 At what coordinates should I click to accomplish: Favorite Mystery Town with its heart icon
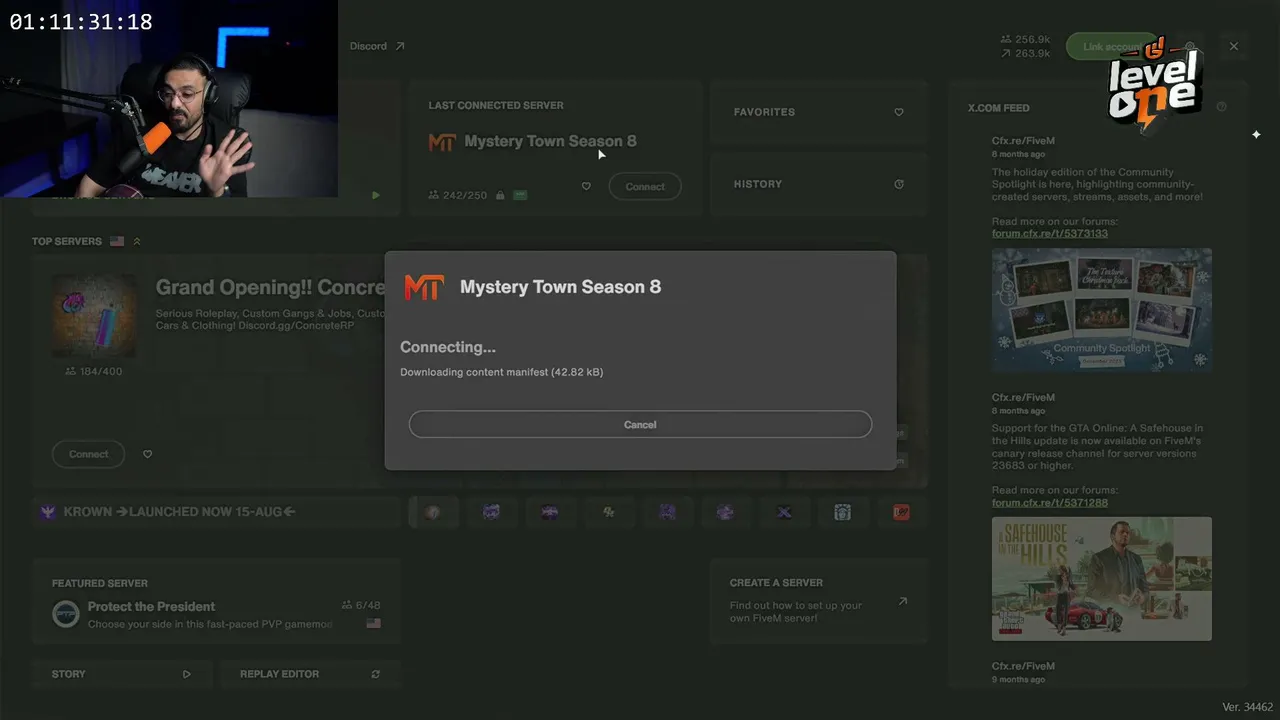[x=586, y=186]
